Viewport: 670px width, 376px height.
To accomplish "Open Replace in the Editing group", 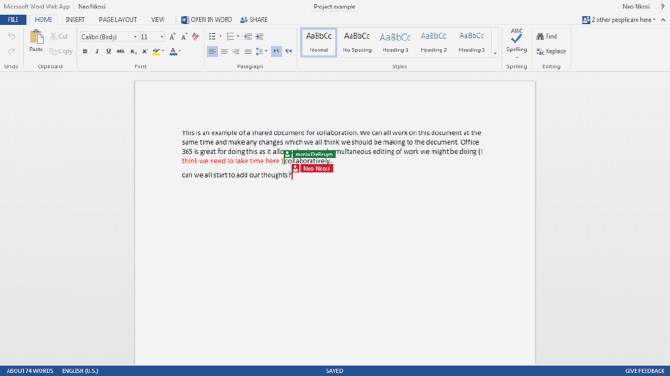I will (x=551, y=51).
